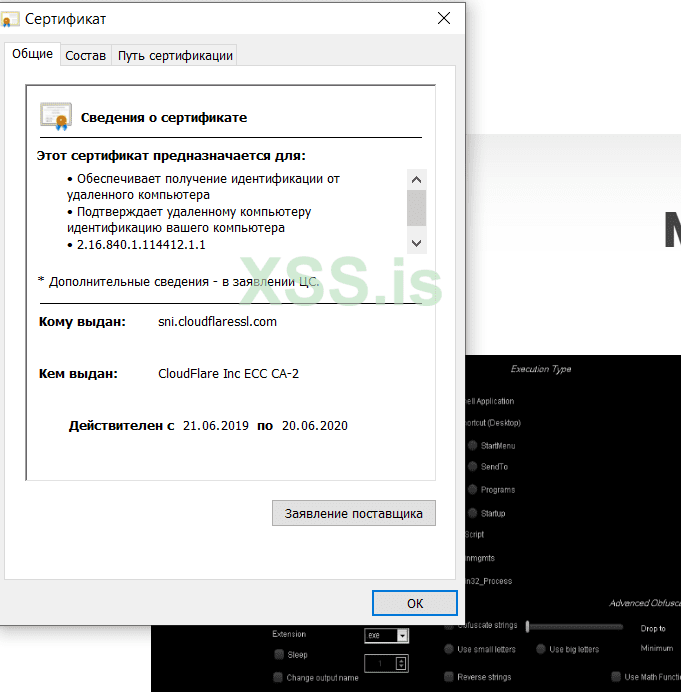Click the Сведения о сертификате heading
Image resolution: width=681 pixels, height=692 pixels.
(164, 118)
